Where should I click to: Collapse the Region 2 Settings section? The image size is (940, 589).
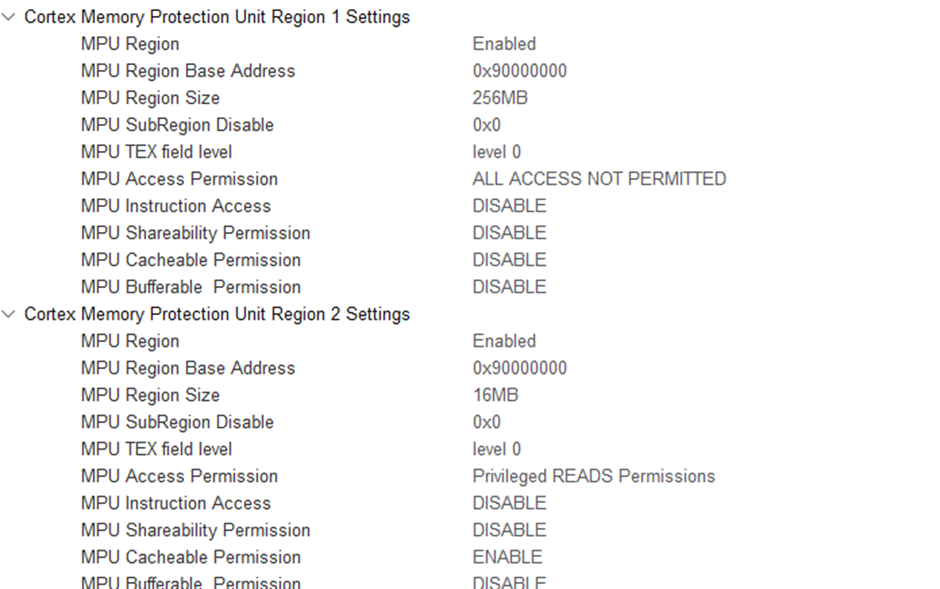pos(9,314)
